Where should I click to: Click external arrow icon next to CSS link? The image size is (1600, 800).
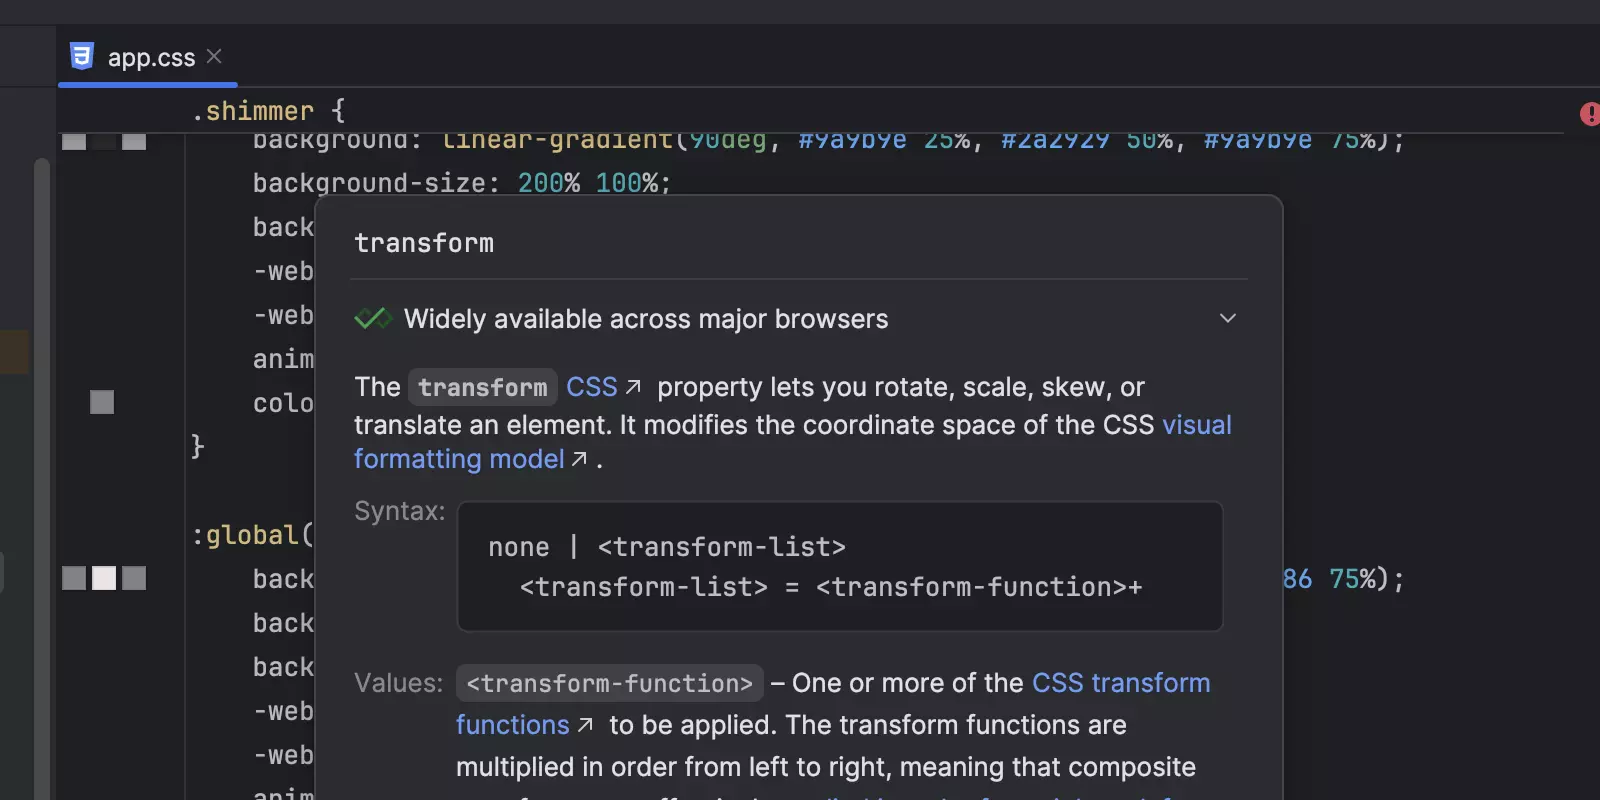pos(633,387)
